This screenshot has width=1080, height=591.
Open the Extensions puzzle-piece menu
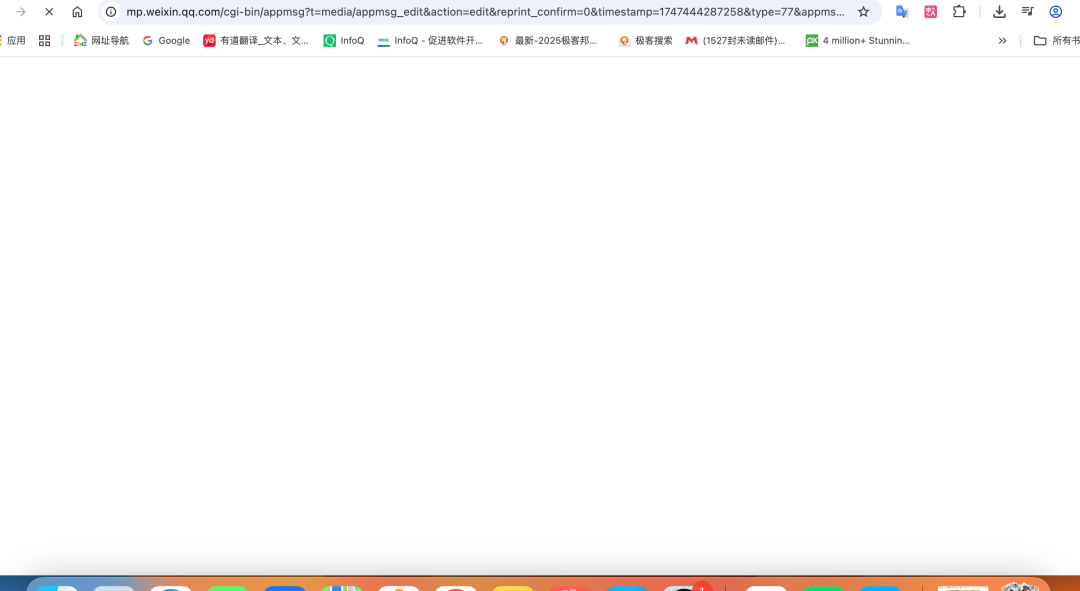point(959,12)
